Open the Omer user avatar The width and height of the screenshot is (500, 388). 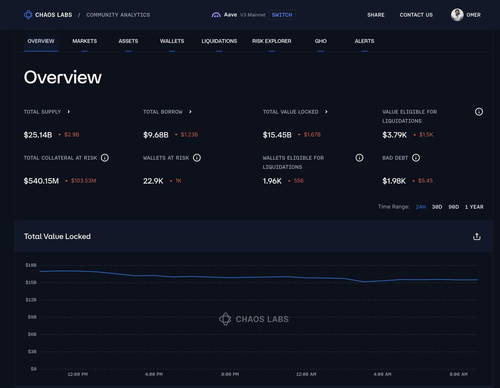[x=457, y=15]
